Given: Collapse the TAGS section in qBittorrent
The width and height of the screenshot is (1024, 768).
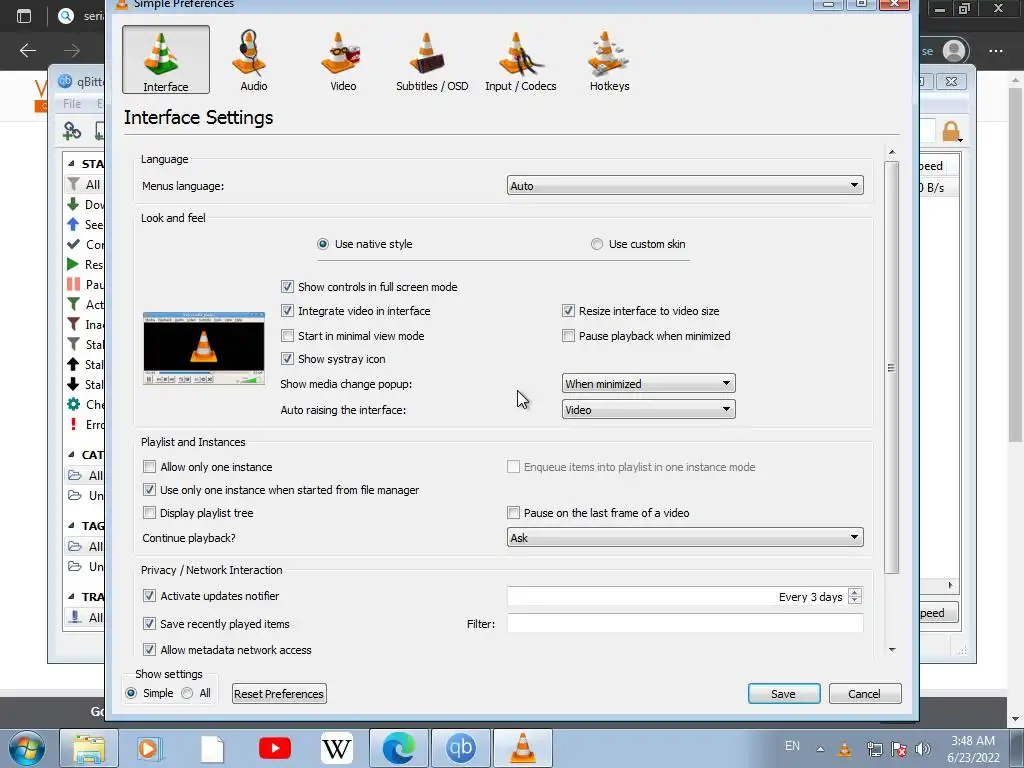Looking at the screenshot, I should [x=71, y=526].
